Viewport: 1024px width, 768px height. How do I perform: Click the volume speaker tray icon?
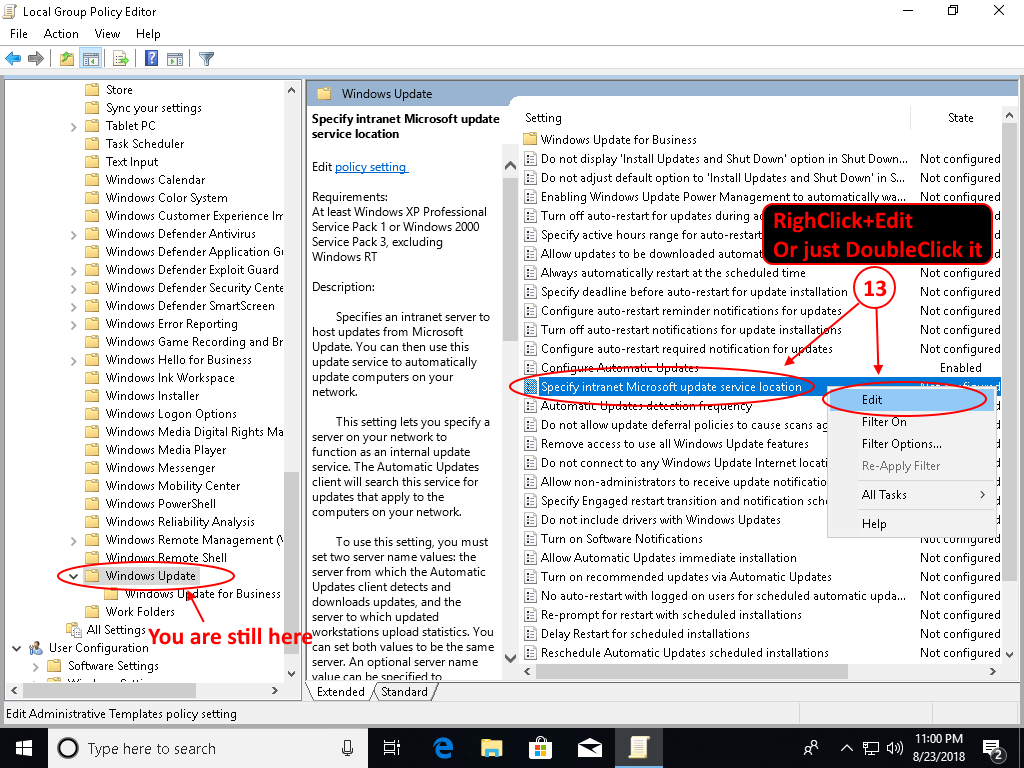[x=895, y=748]
